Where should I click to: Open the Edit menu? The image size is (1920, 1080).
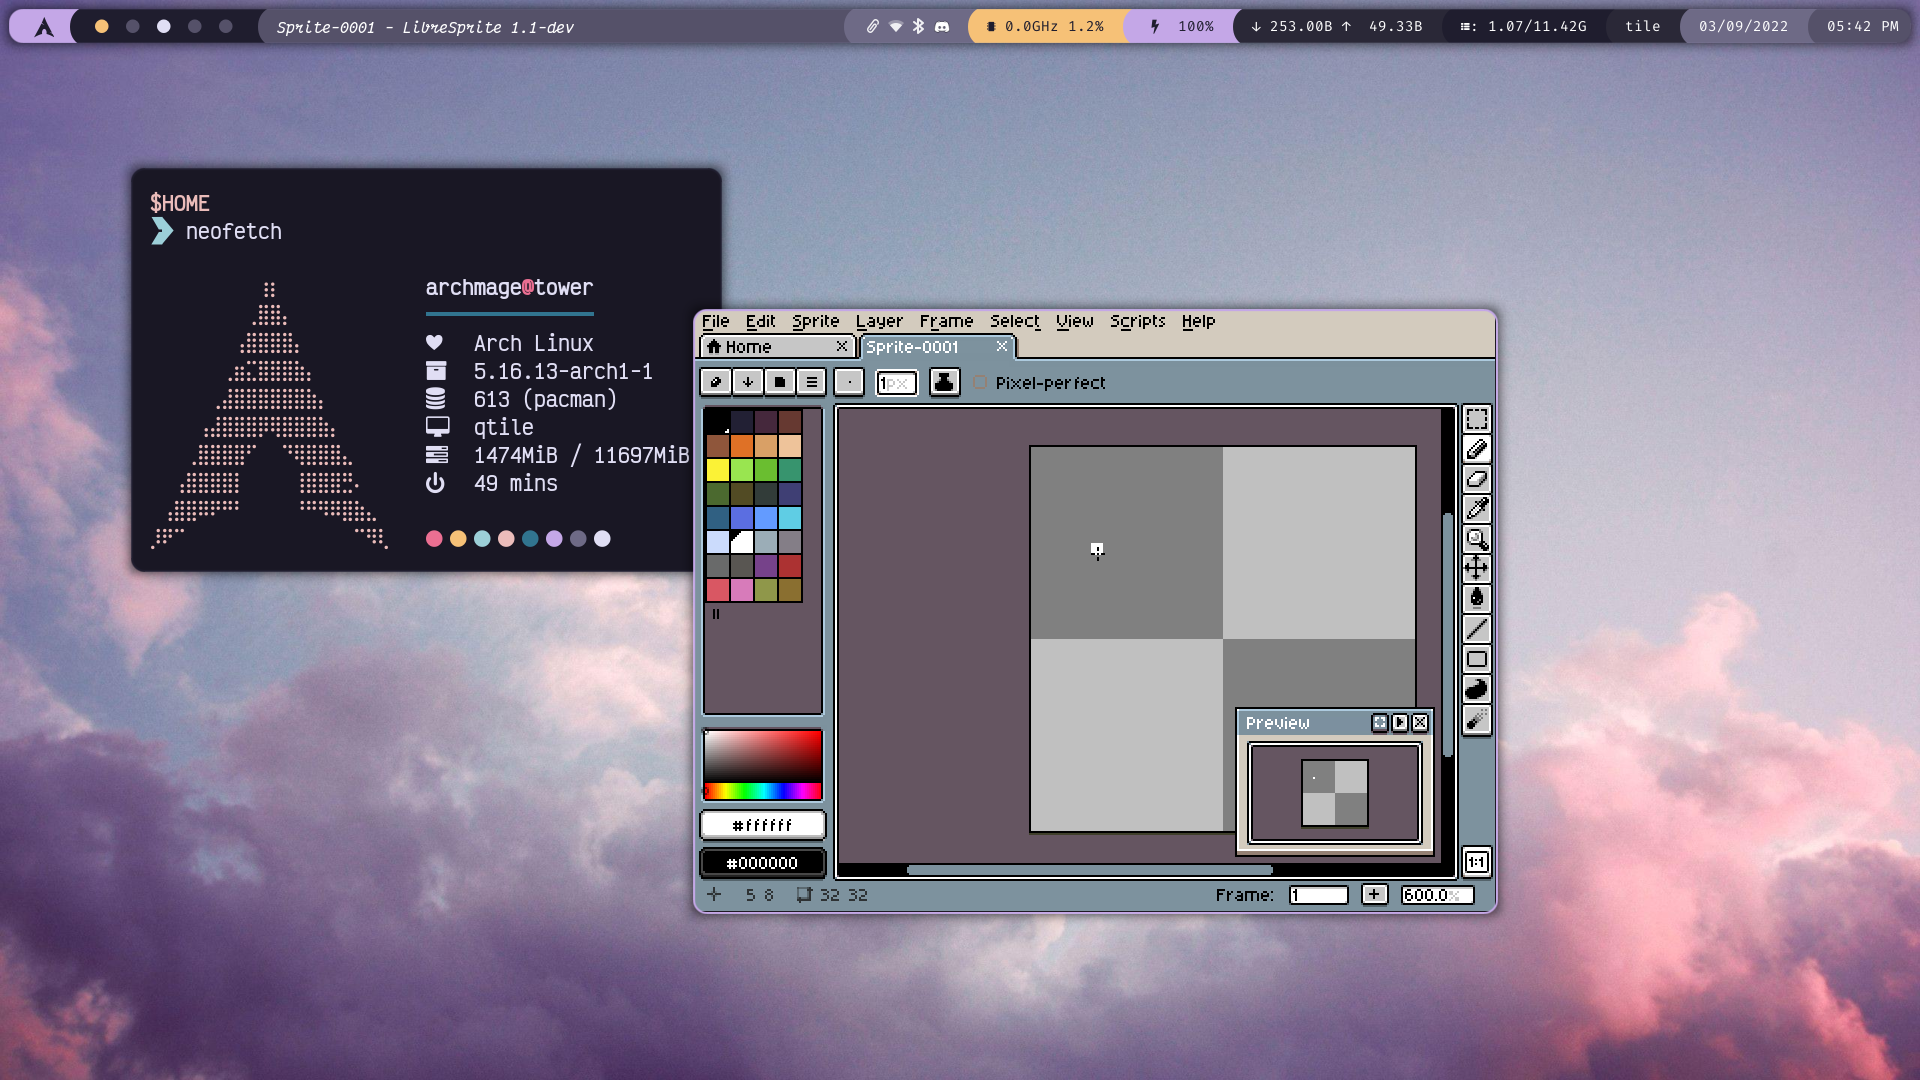760,321
